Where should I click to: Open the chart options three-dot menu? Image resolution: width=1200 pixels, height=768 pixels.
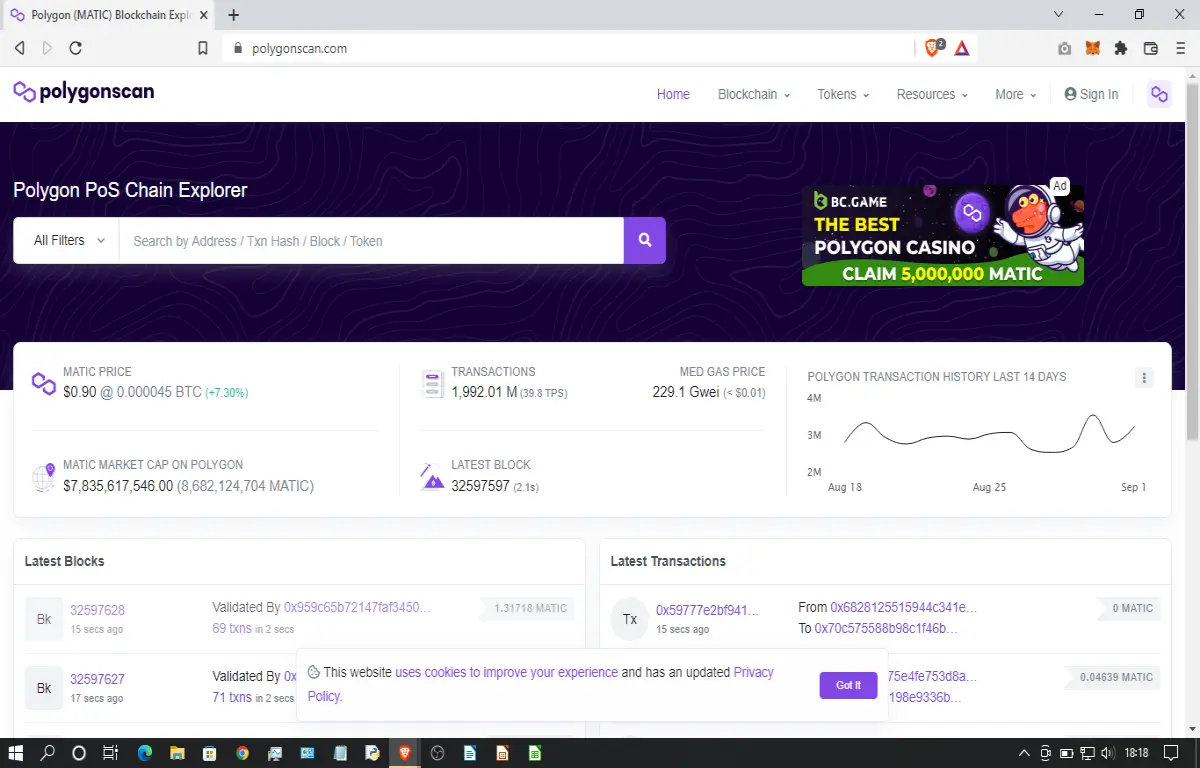click(x=1145, y=377)
